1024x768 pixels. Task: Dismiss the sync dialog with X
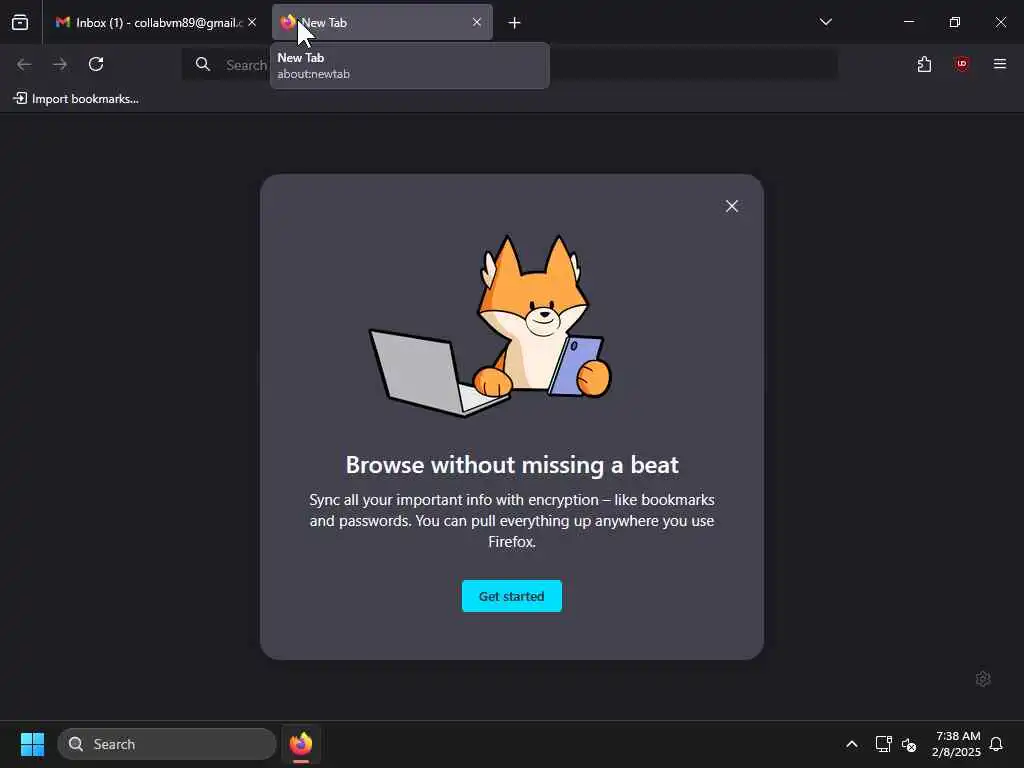(x=731, y=206)
